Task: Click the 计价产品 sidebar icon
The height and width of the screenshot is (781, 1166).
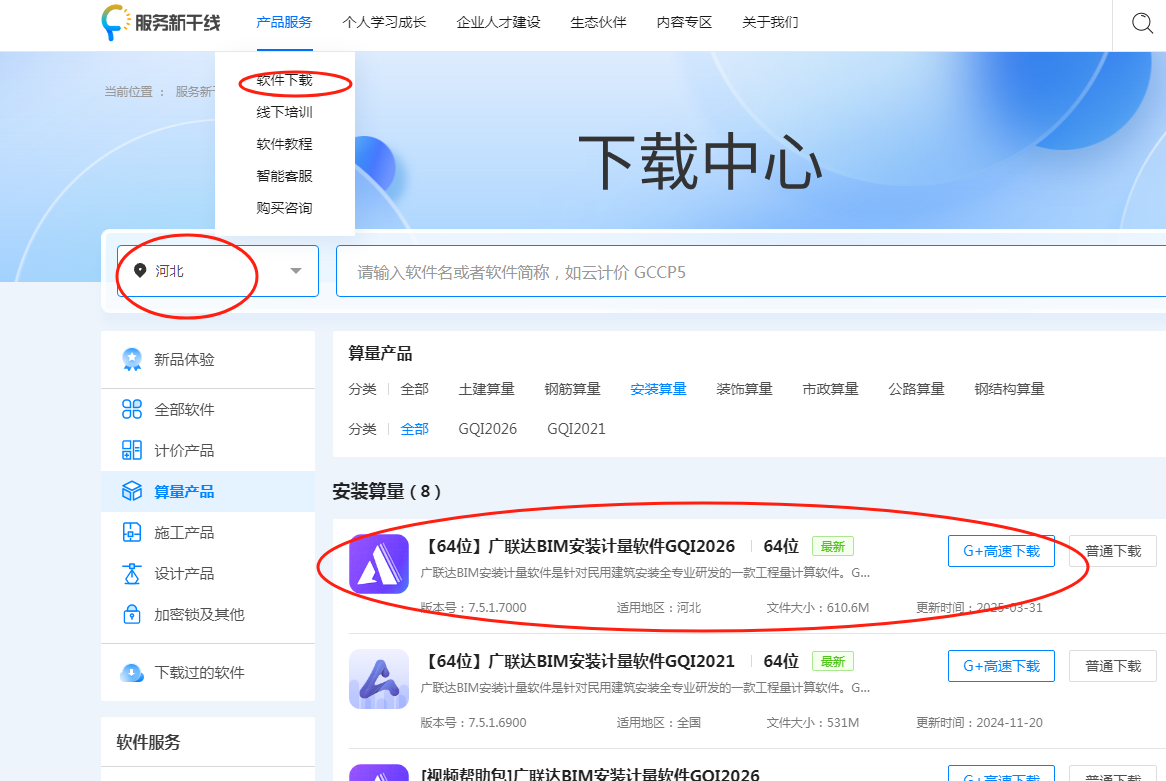Action: pos(132,450)
